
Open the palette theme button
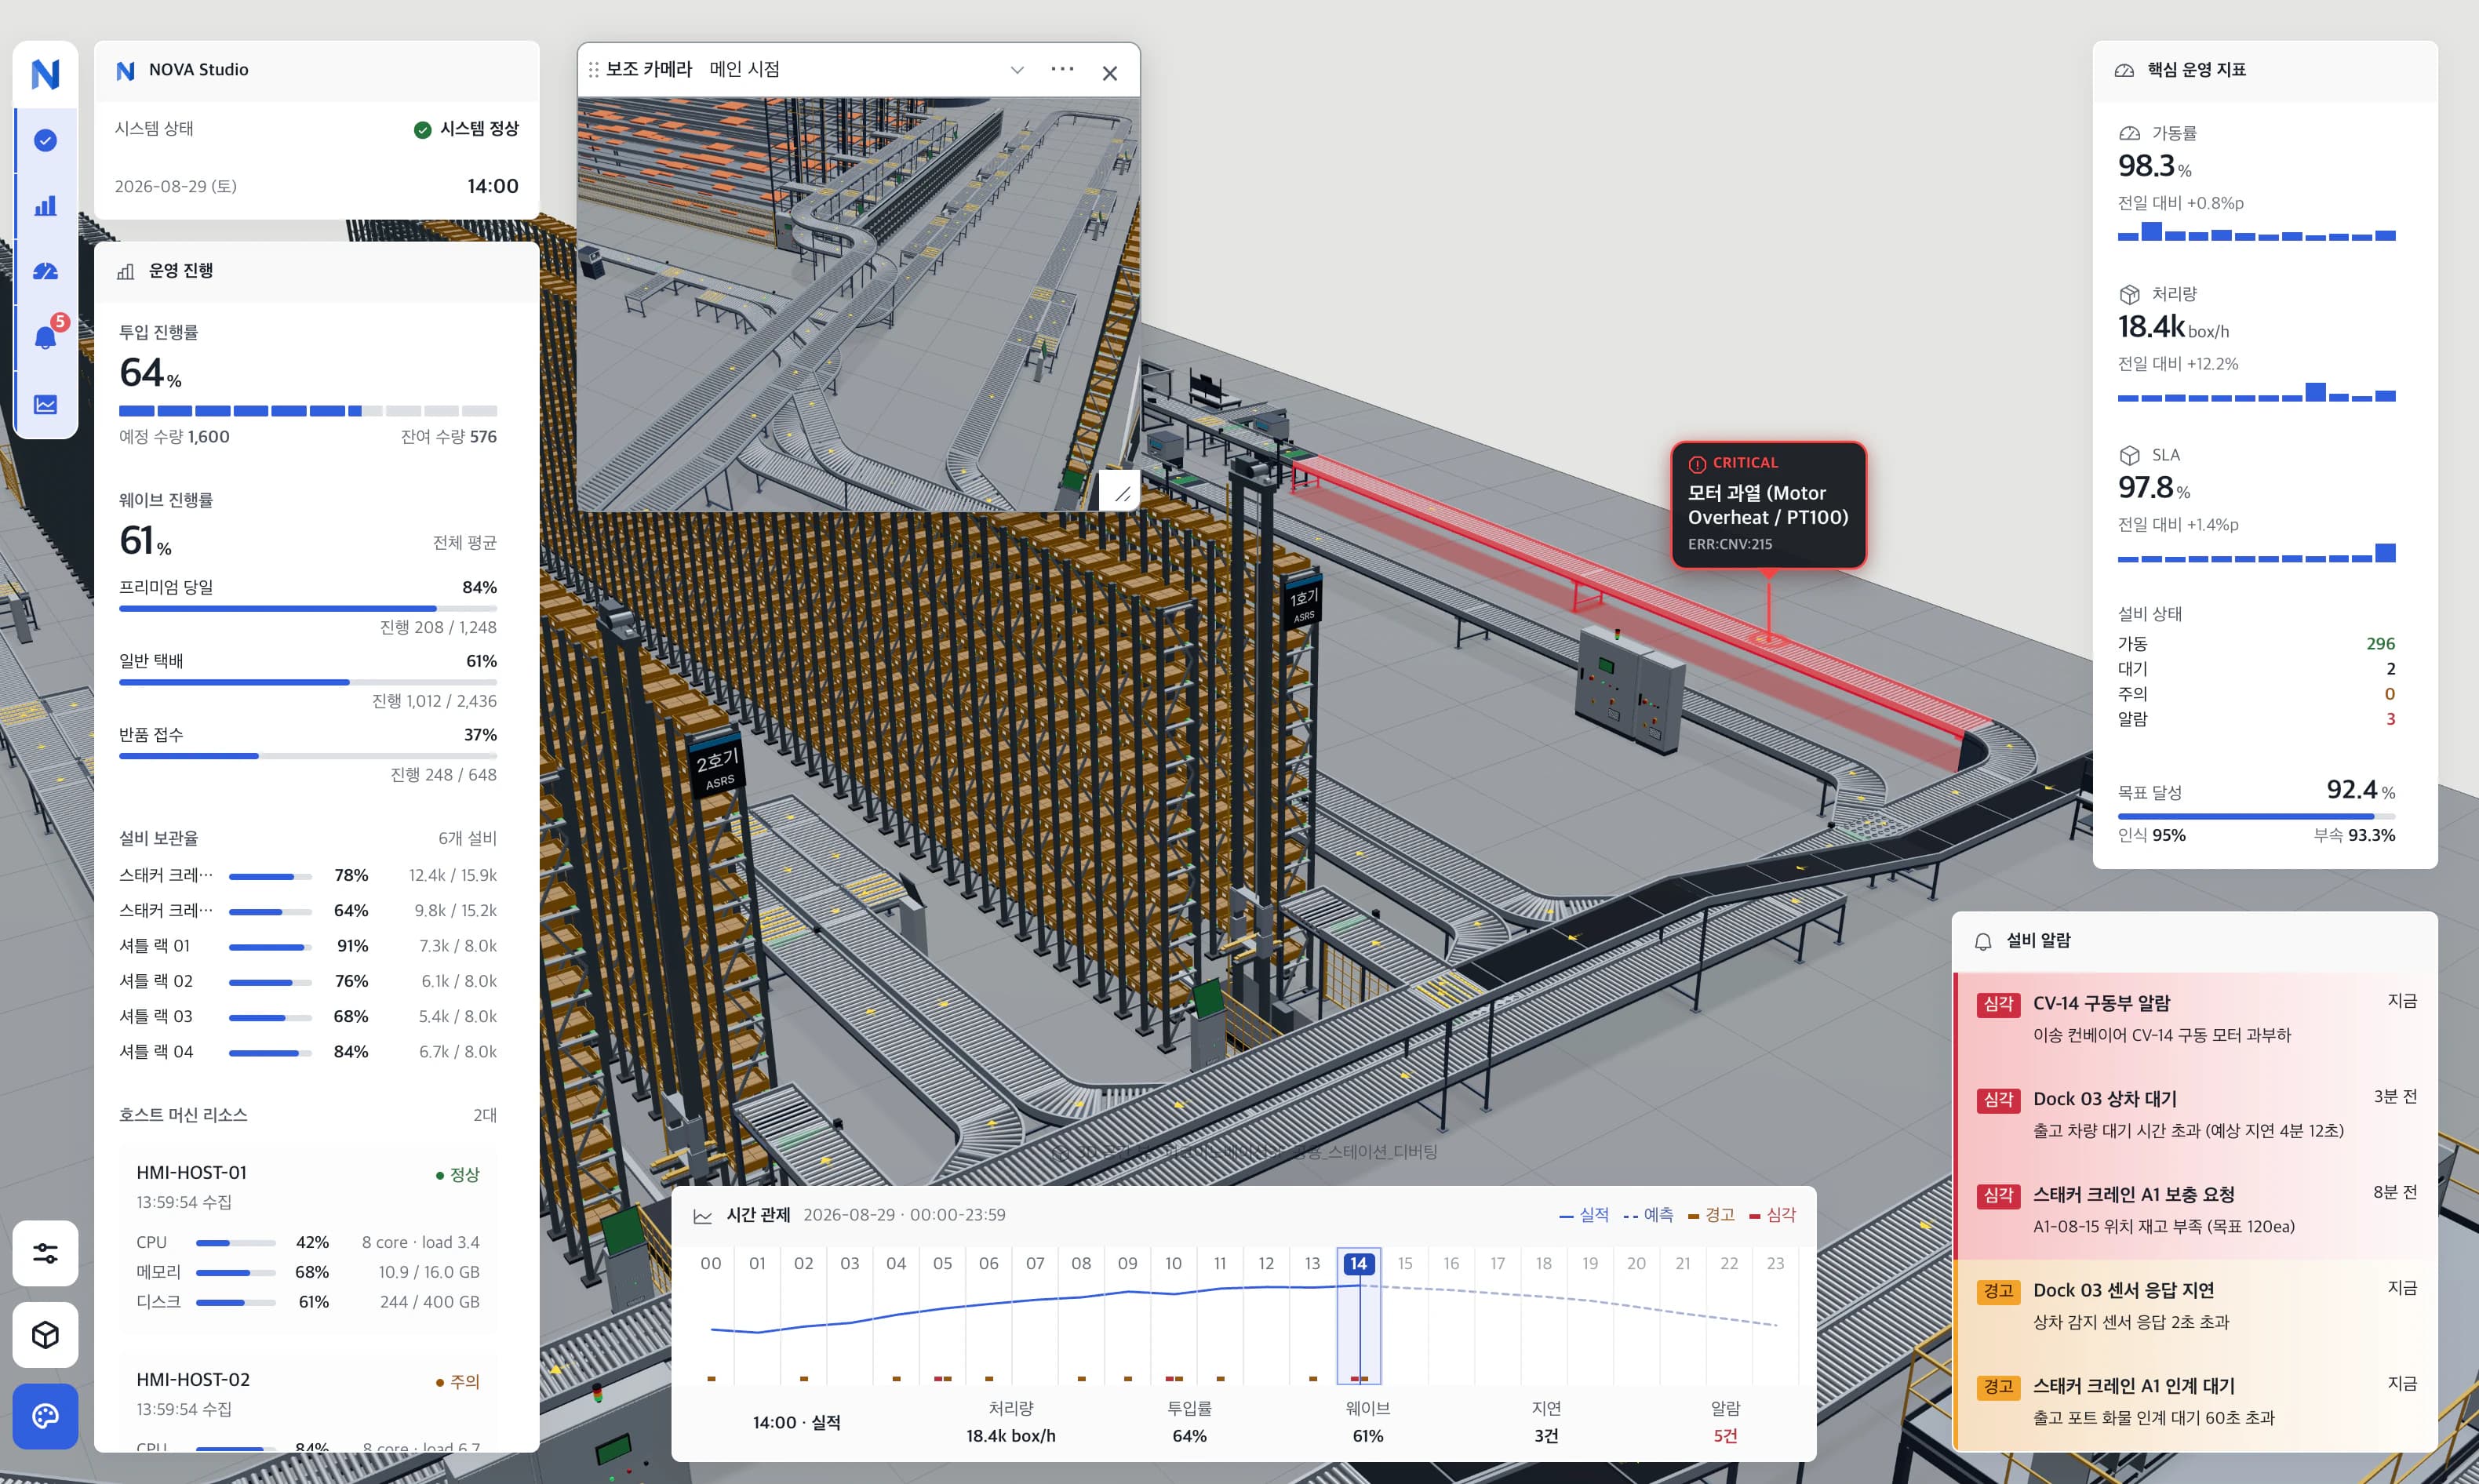[x=45, y=1417]
